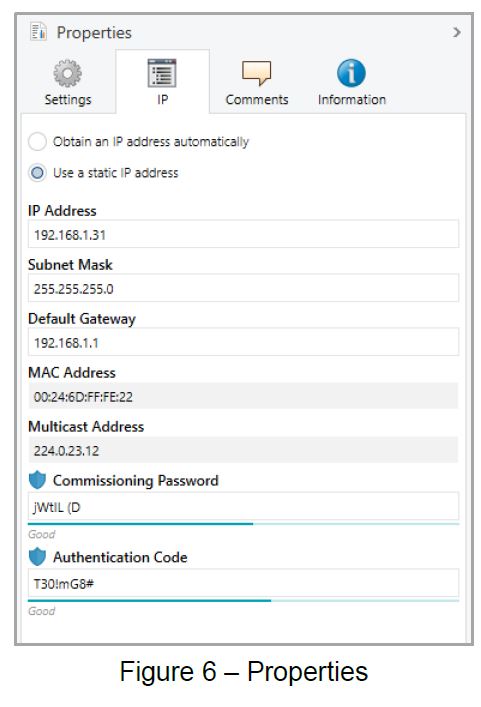This screenshot has width=481, height=707.
Task: Select Use a static IP address
Action: click(x=37, y=173)
